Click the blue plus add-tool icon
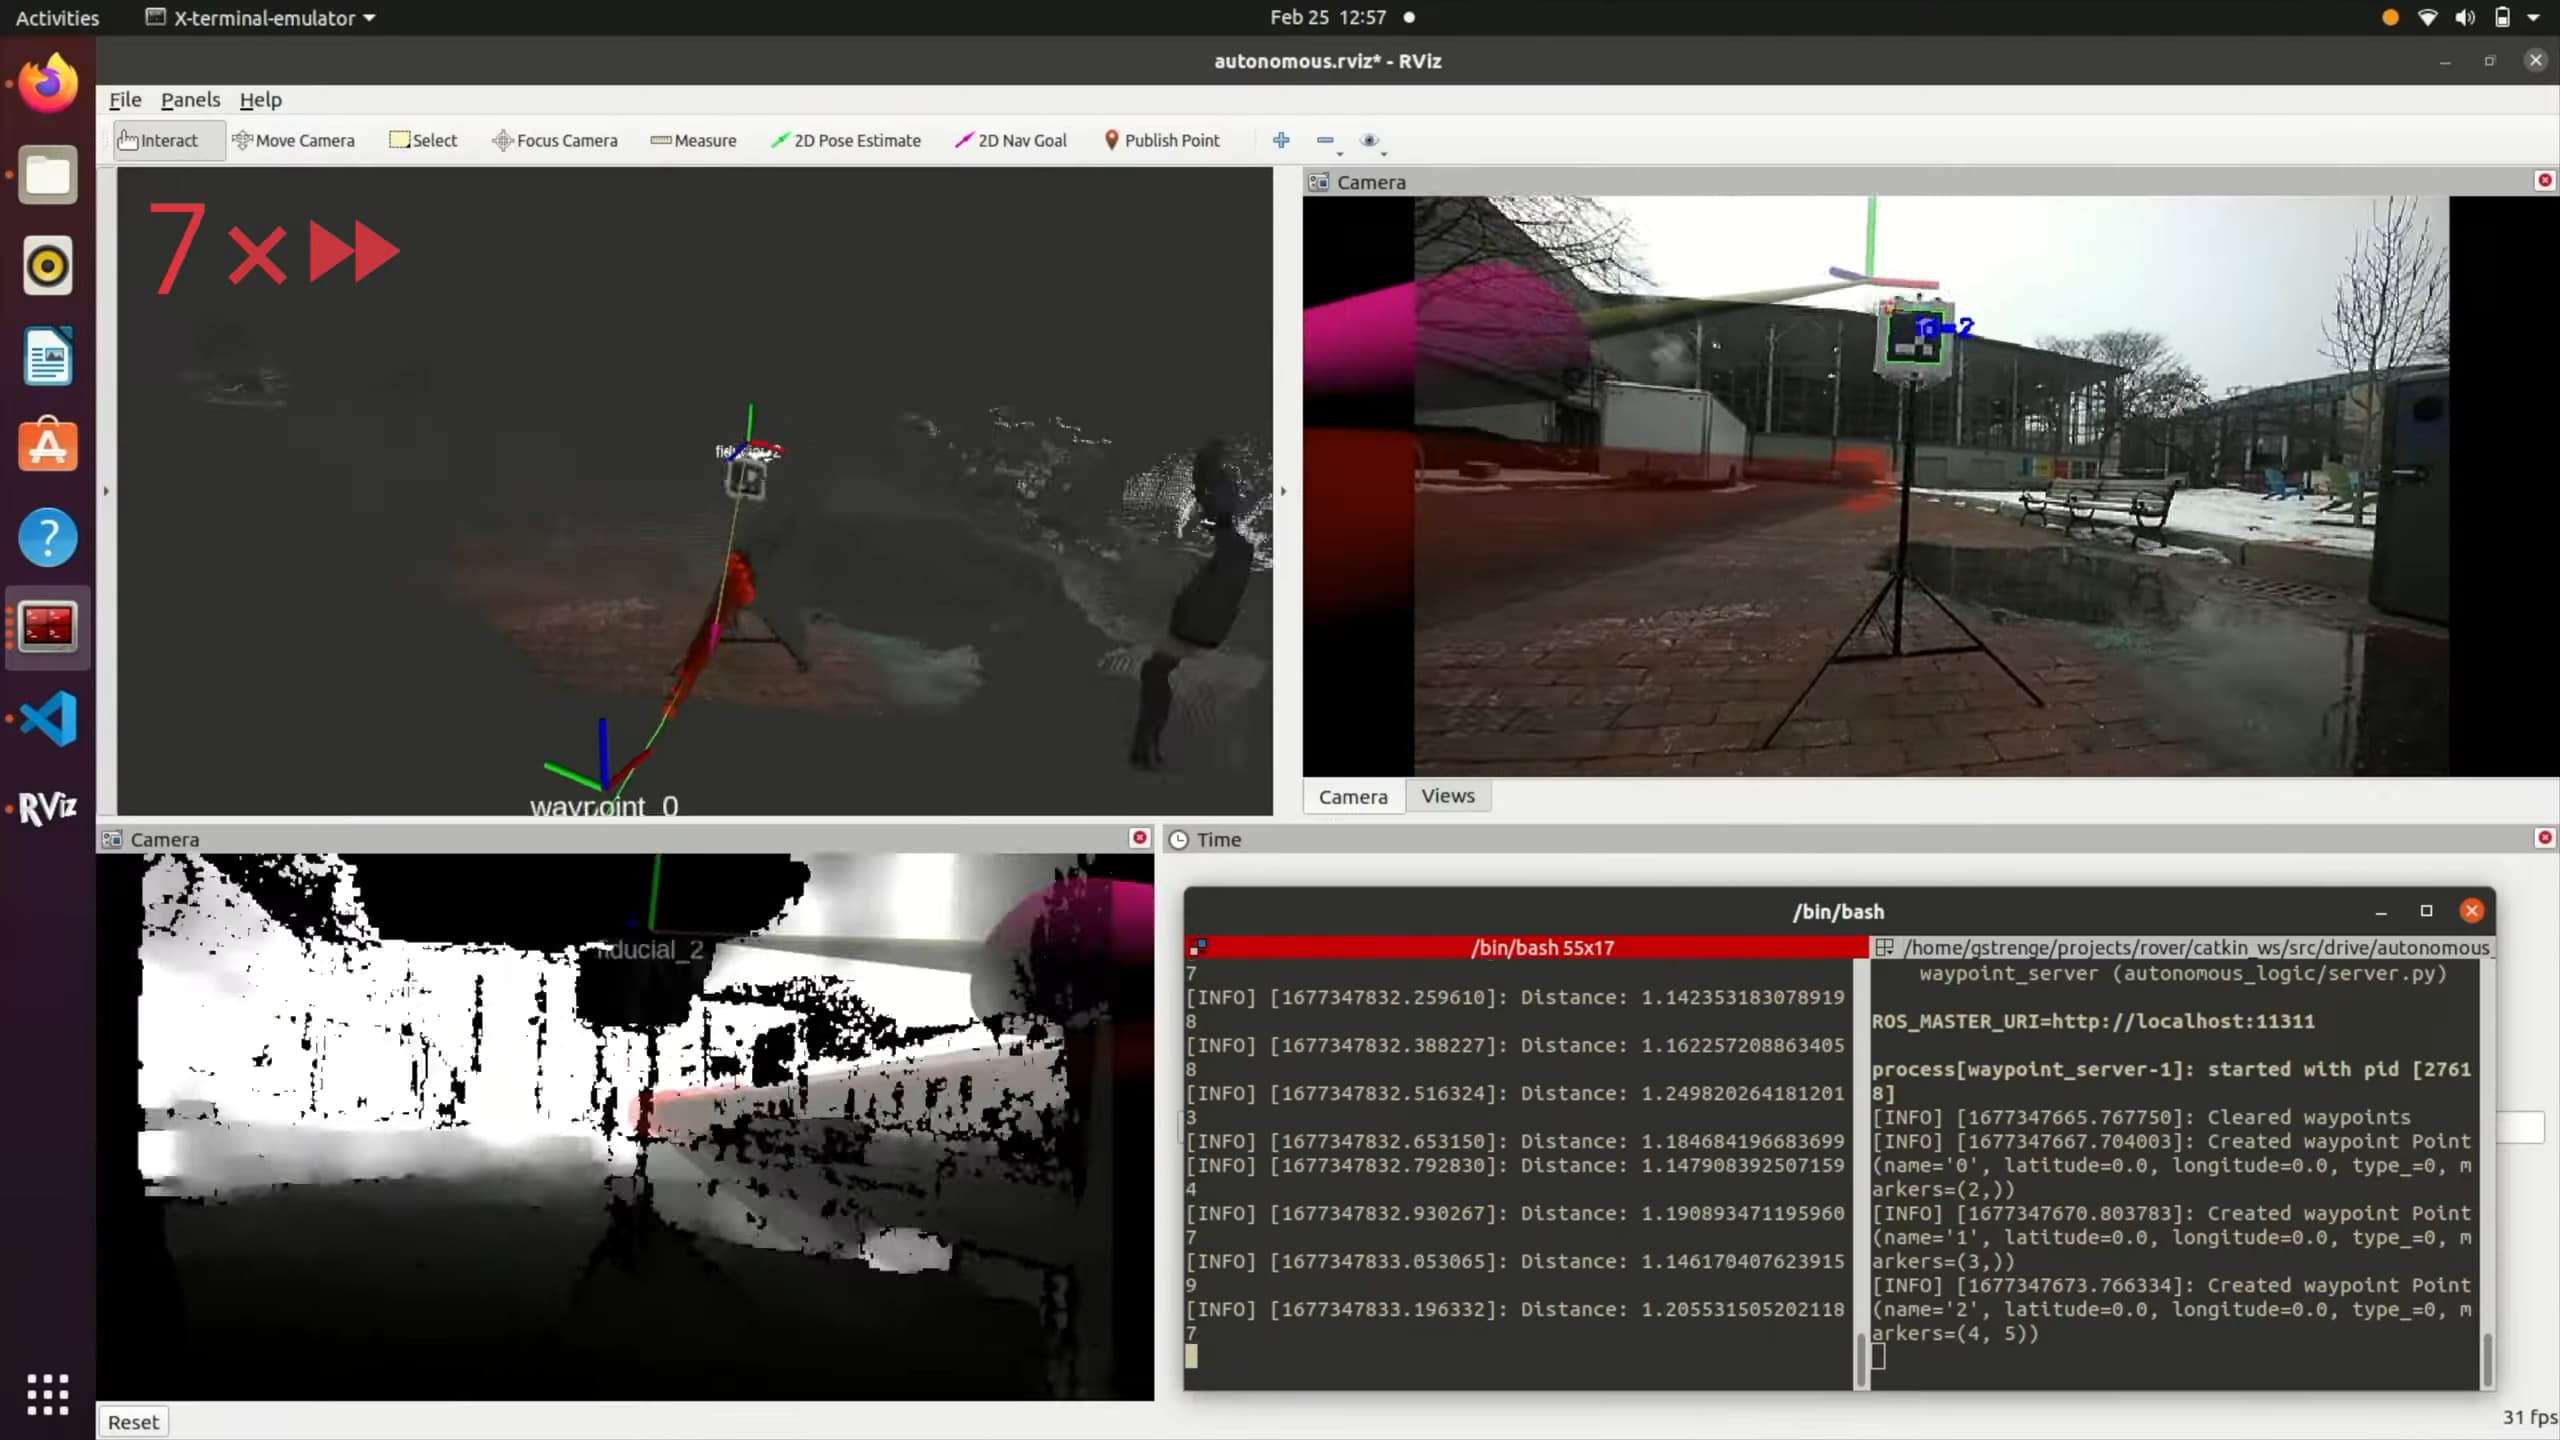Image resolution: width=2560 pixels, height=1440 pixels. click(1281, 140)
